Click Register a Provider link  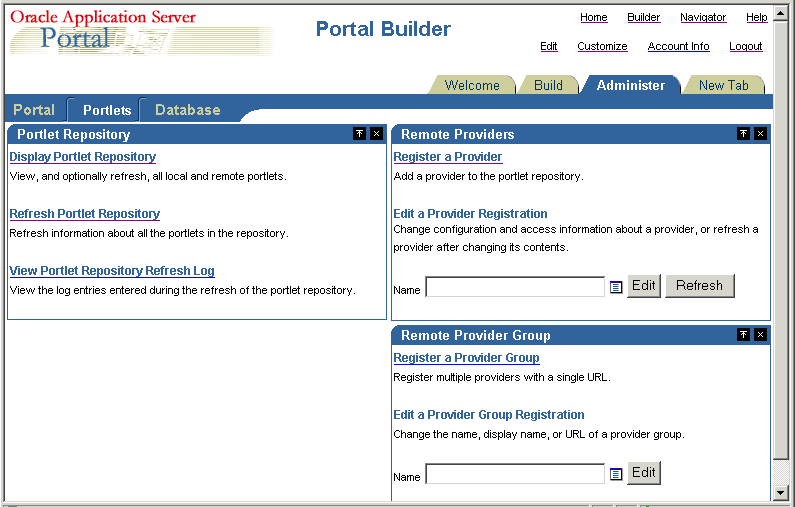[x=448, y=157]
